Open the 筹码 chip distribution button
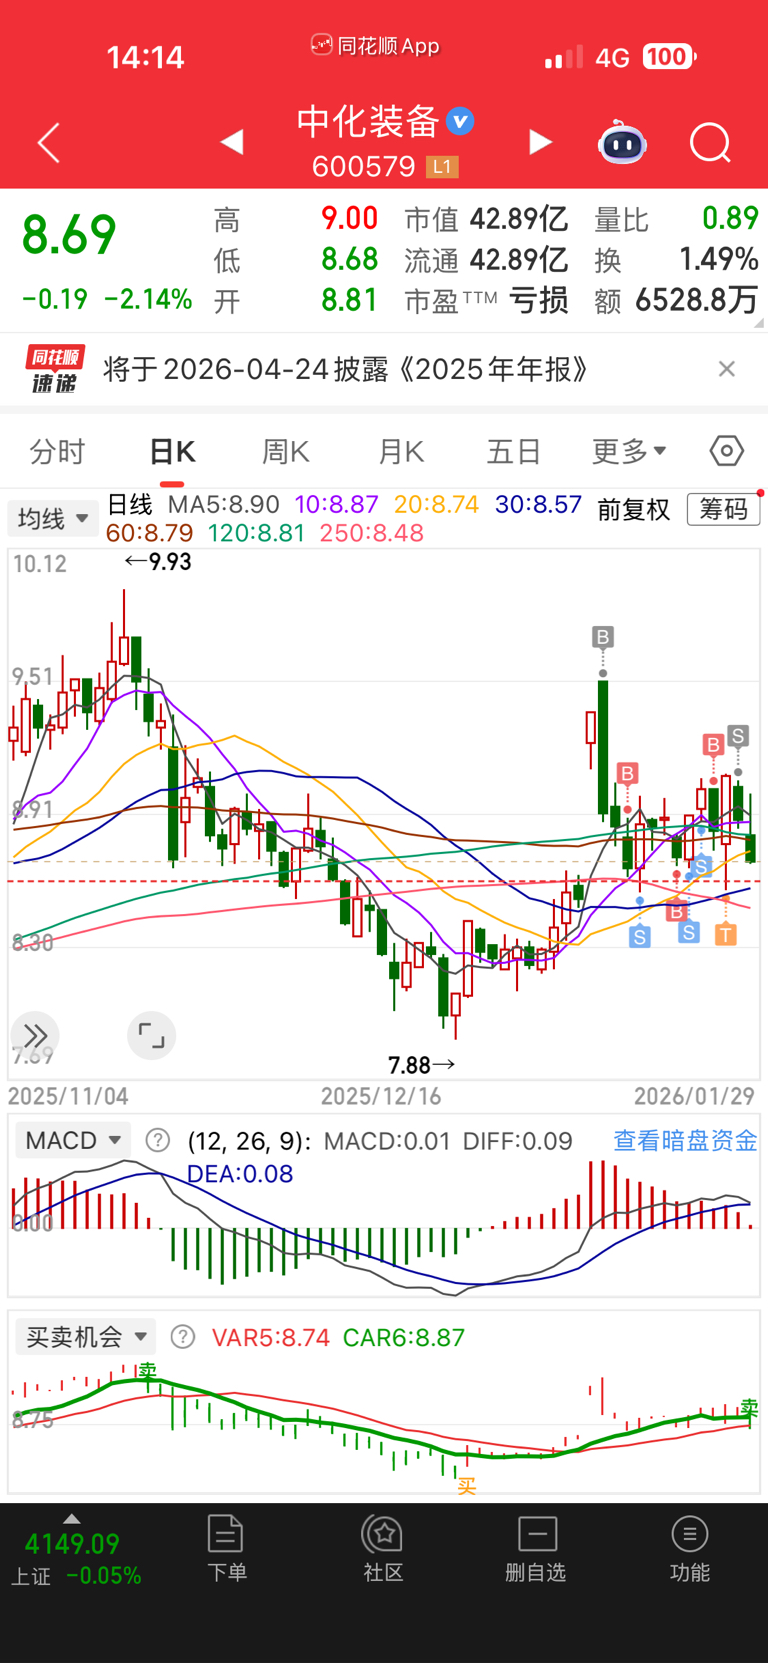The image size is (768, 1663). pyautogui.click(x=723, y=510)
